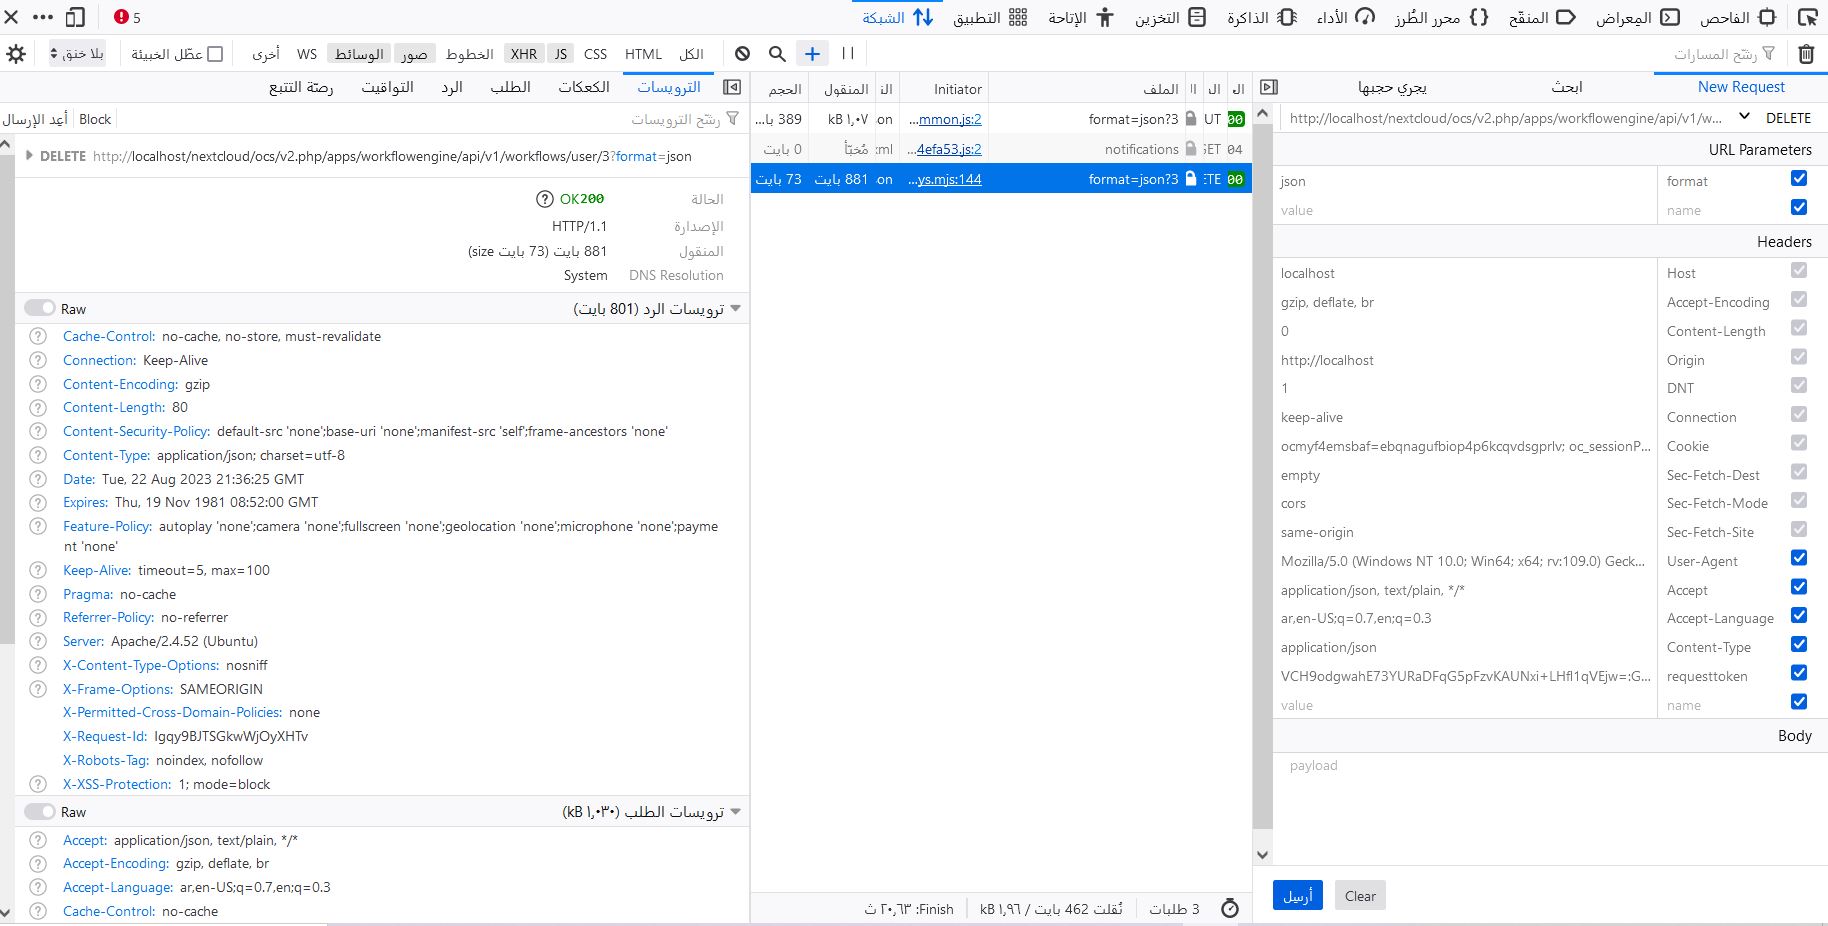Switch to the Cookies tab
The width and height of the screenshot is (1828, 926).
click(584, 87)
